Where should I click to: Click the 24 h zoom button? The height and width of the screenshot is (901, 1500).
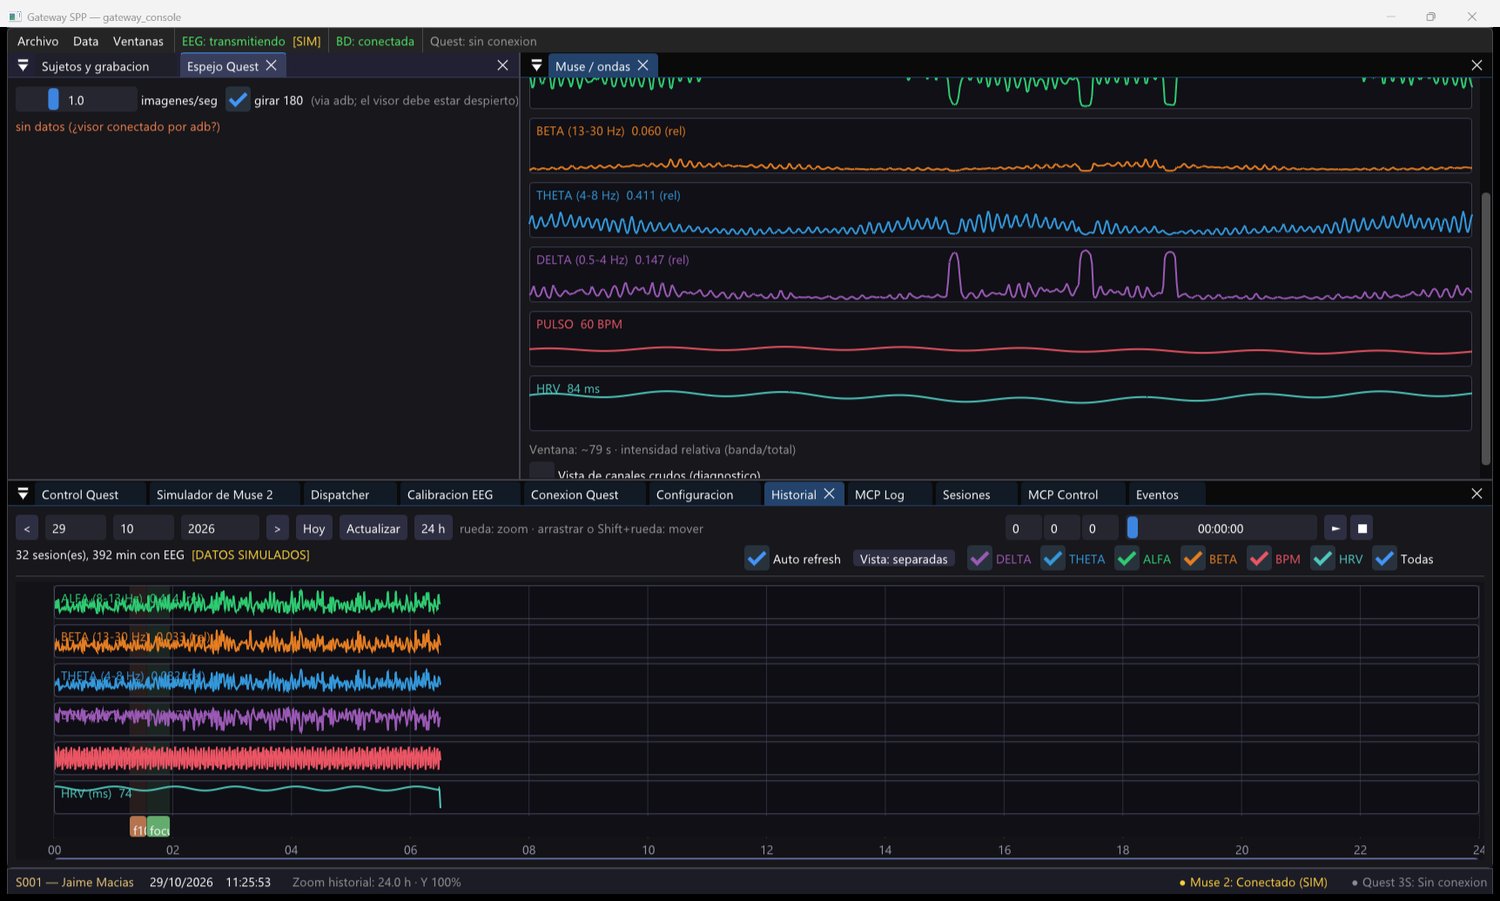[433, 528]
